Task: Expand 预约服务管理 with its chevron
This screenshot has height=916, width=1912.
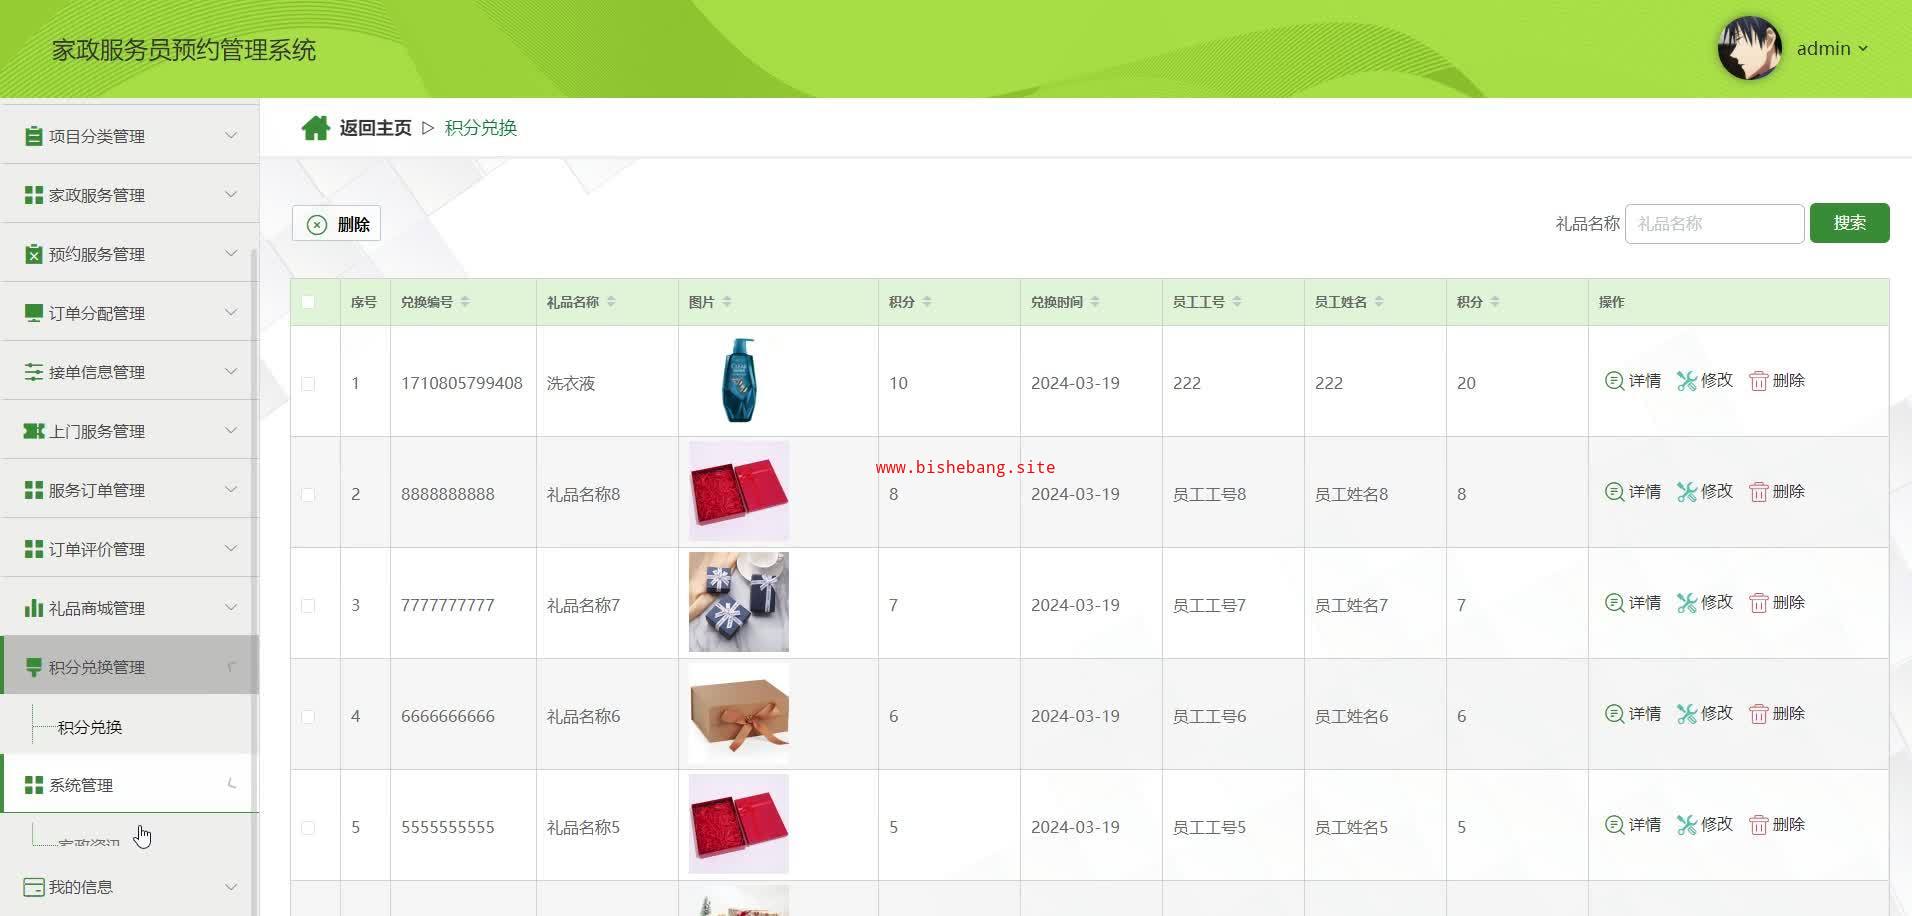Action: (x=231, y=253)
